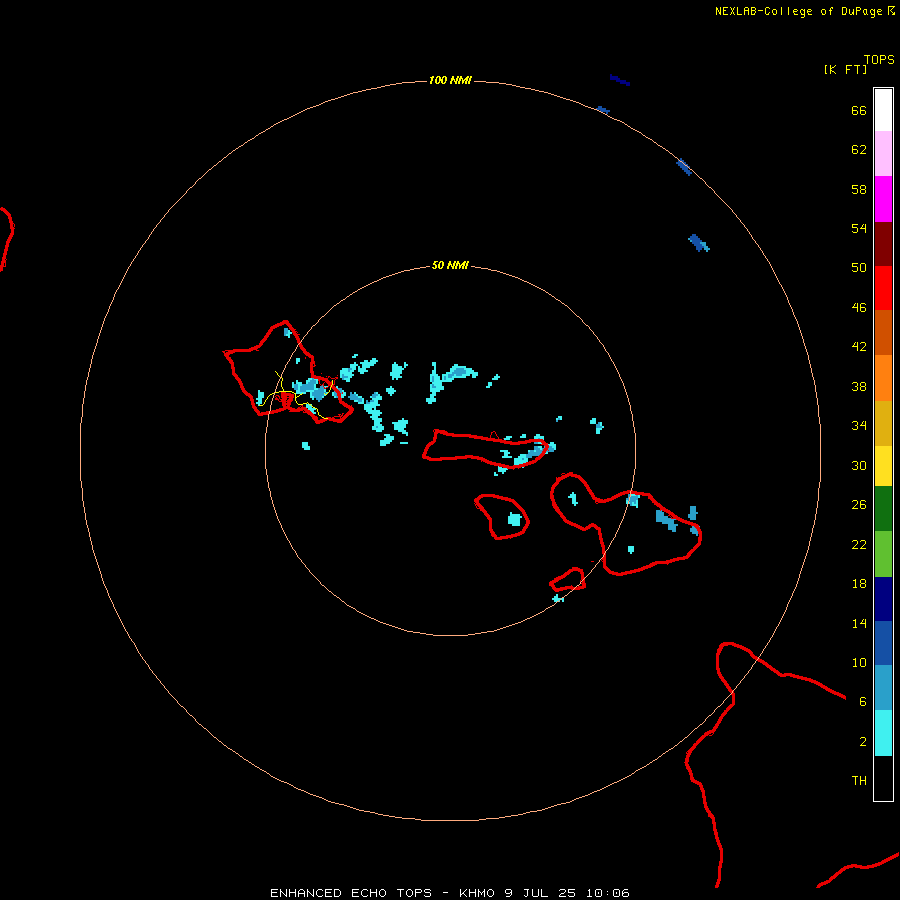The height and width of the screenshot is (900, 900).
Task: Click the legend value '46'
Action: pos(859,308)
